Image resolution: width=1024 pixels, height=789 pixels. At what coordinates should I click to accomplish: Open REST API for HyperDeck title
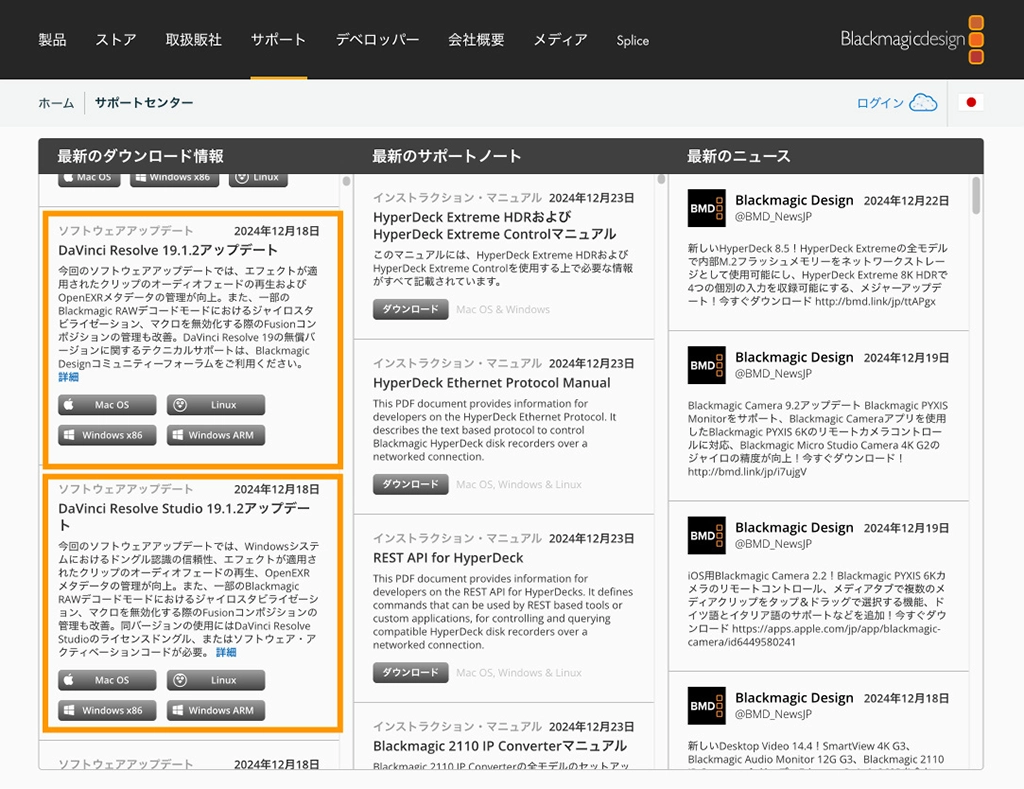(448, 558)
